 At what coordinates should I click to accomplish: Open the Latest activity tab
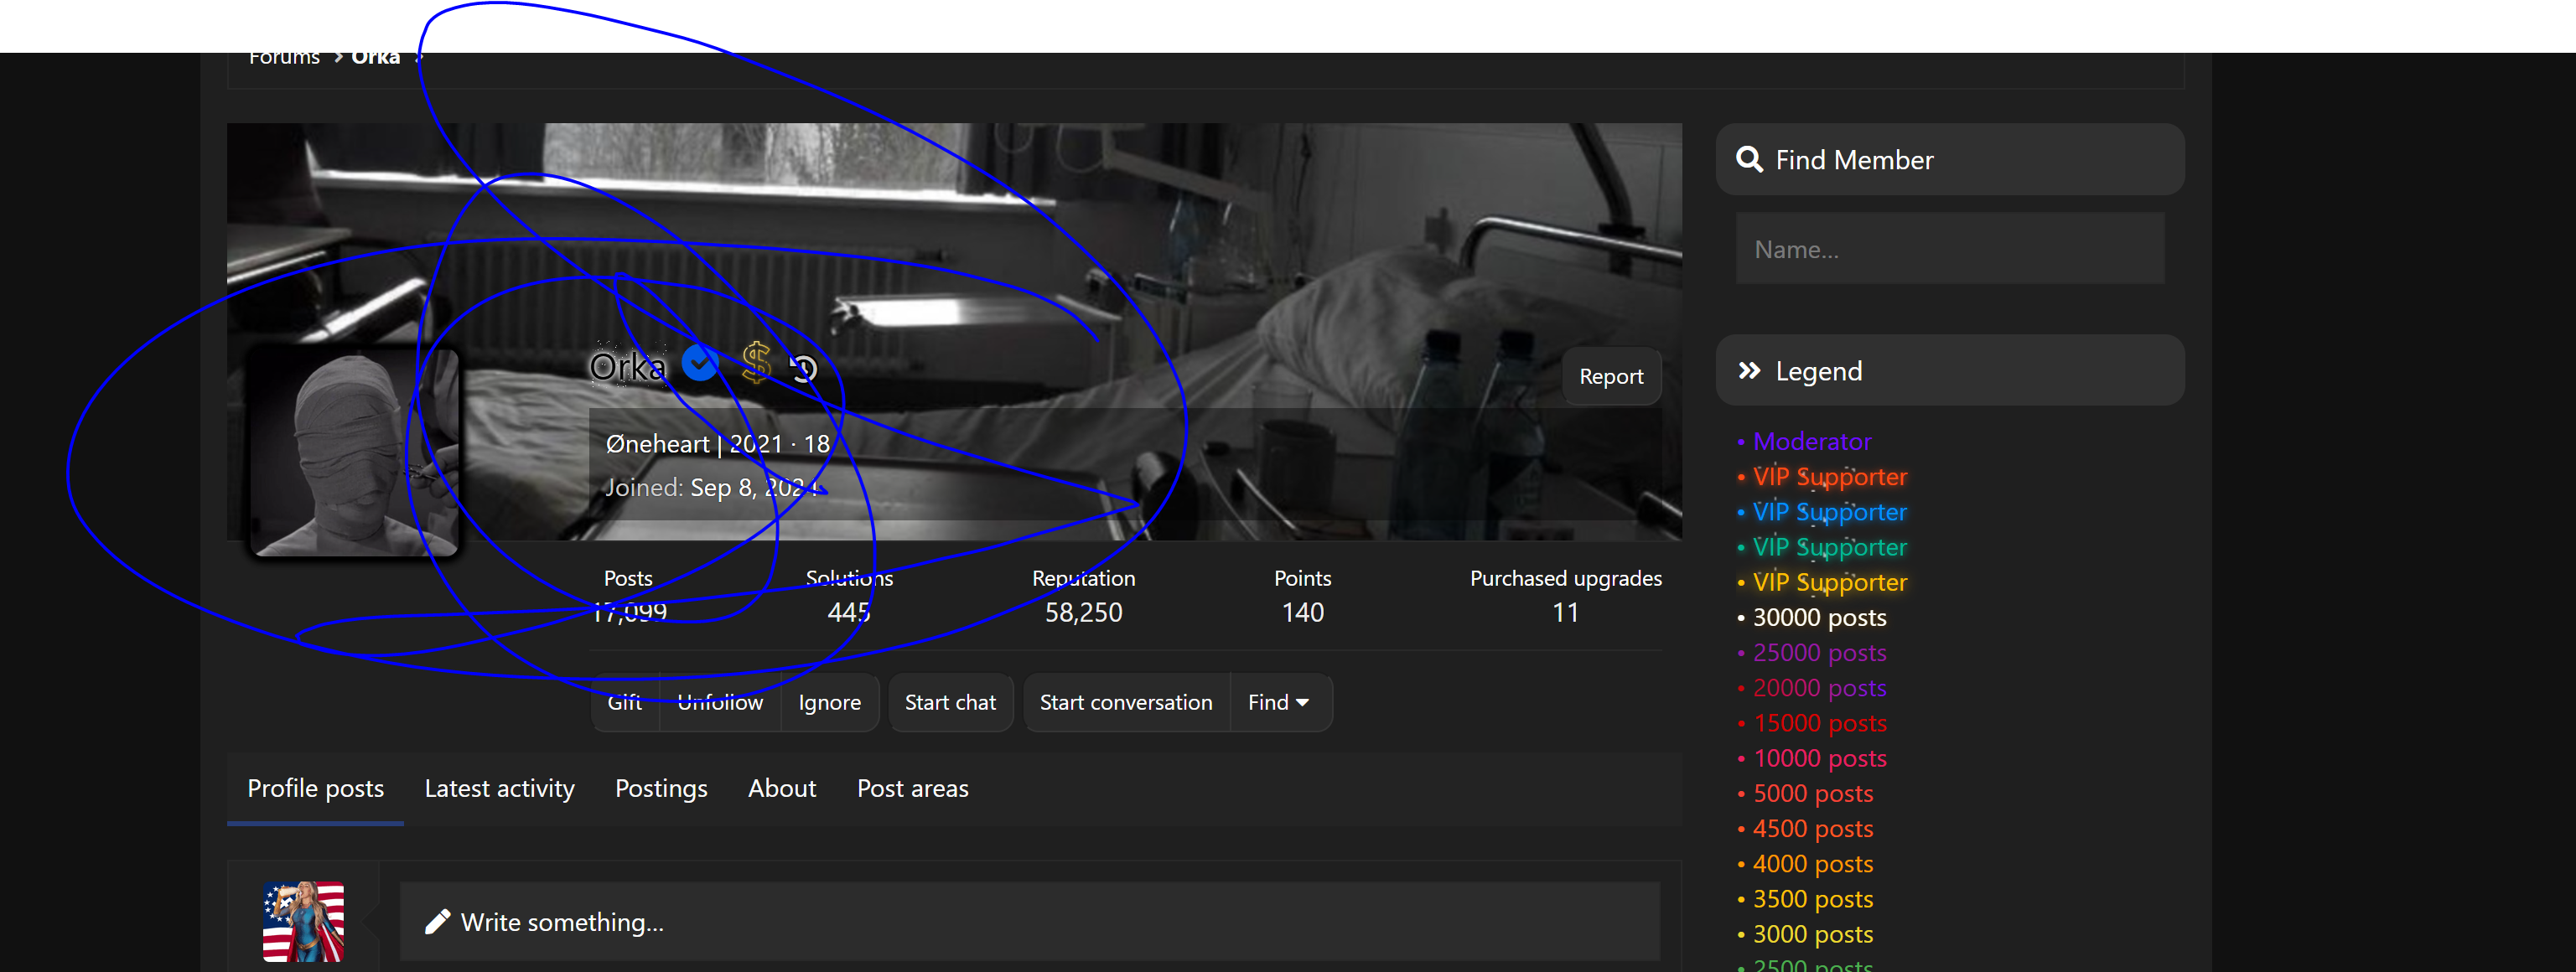coord(500,789)
